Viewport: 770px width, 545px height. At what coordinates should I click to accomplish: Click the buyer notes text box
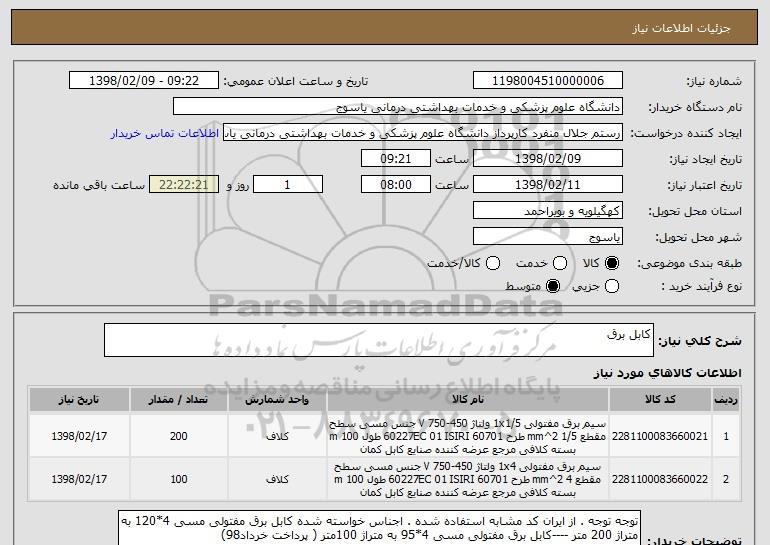(380, 528)
